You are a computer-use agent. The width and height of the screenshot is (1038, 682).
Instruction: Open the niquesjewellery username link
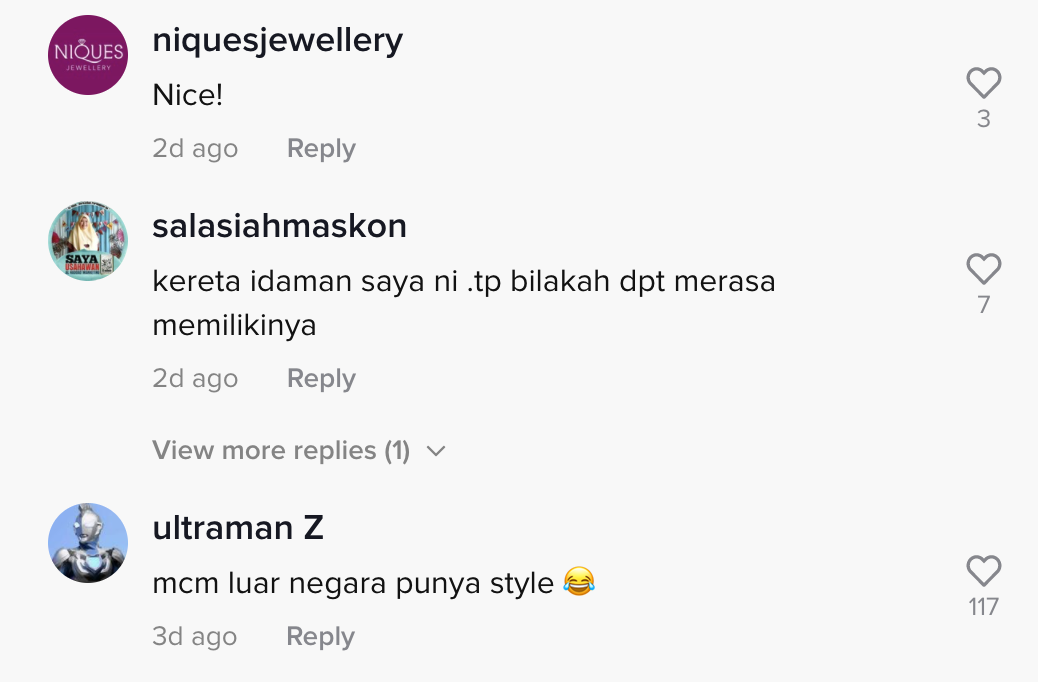(x=277, y=41)
